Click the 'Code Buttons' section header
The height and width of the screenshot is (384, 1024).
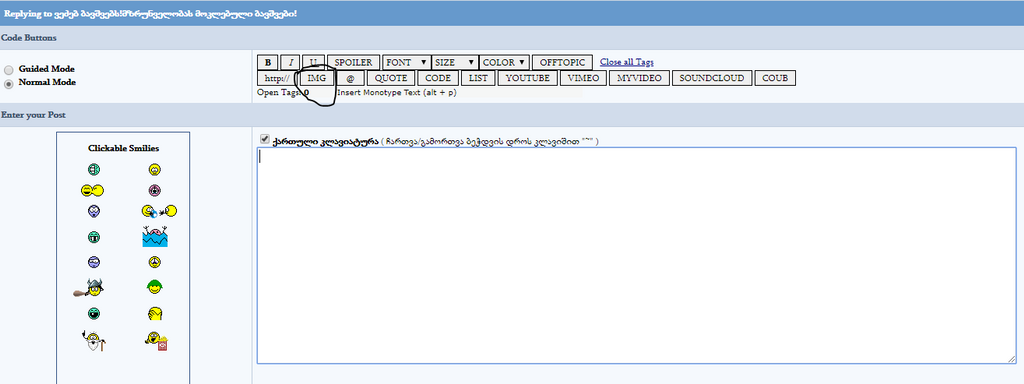[x=512, y=38]
